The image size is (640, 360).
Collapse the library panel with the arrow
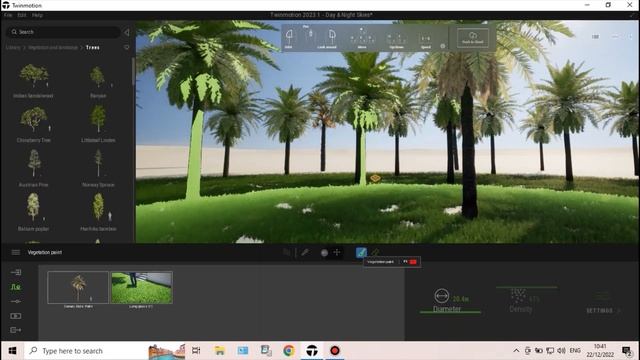click(x=127, y=32)
